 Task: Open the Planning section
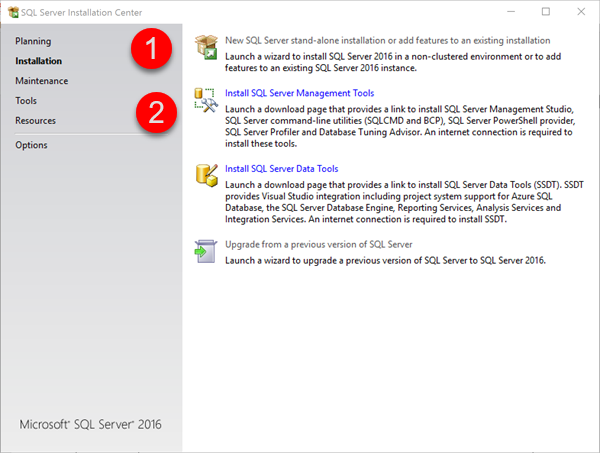point(33,41)
